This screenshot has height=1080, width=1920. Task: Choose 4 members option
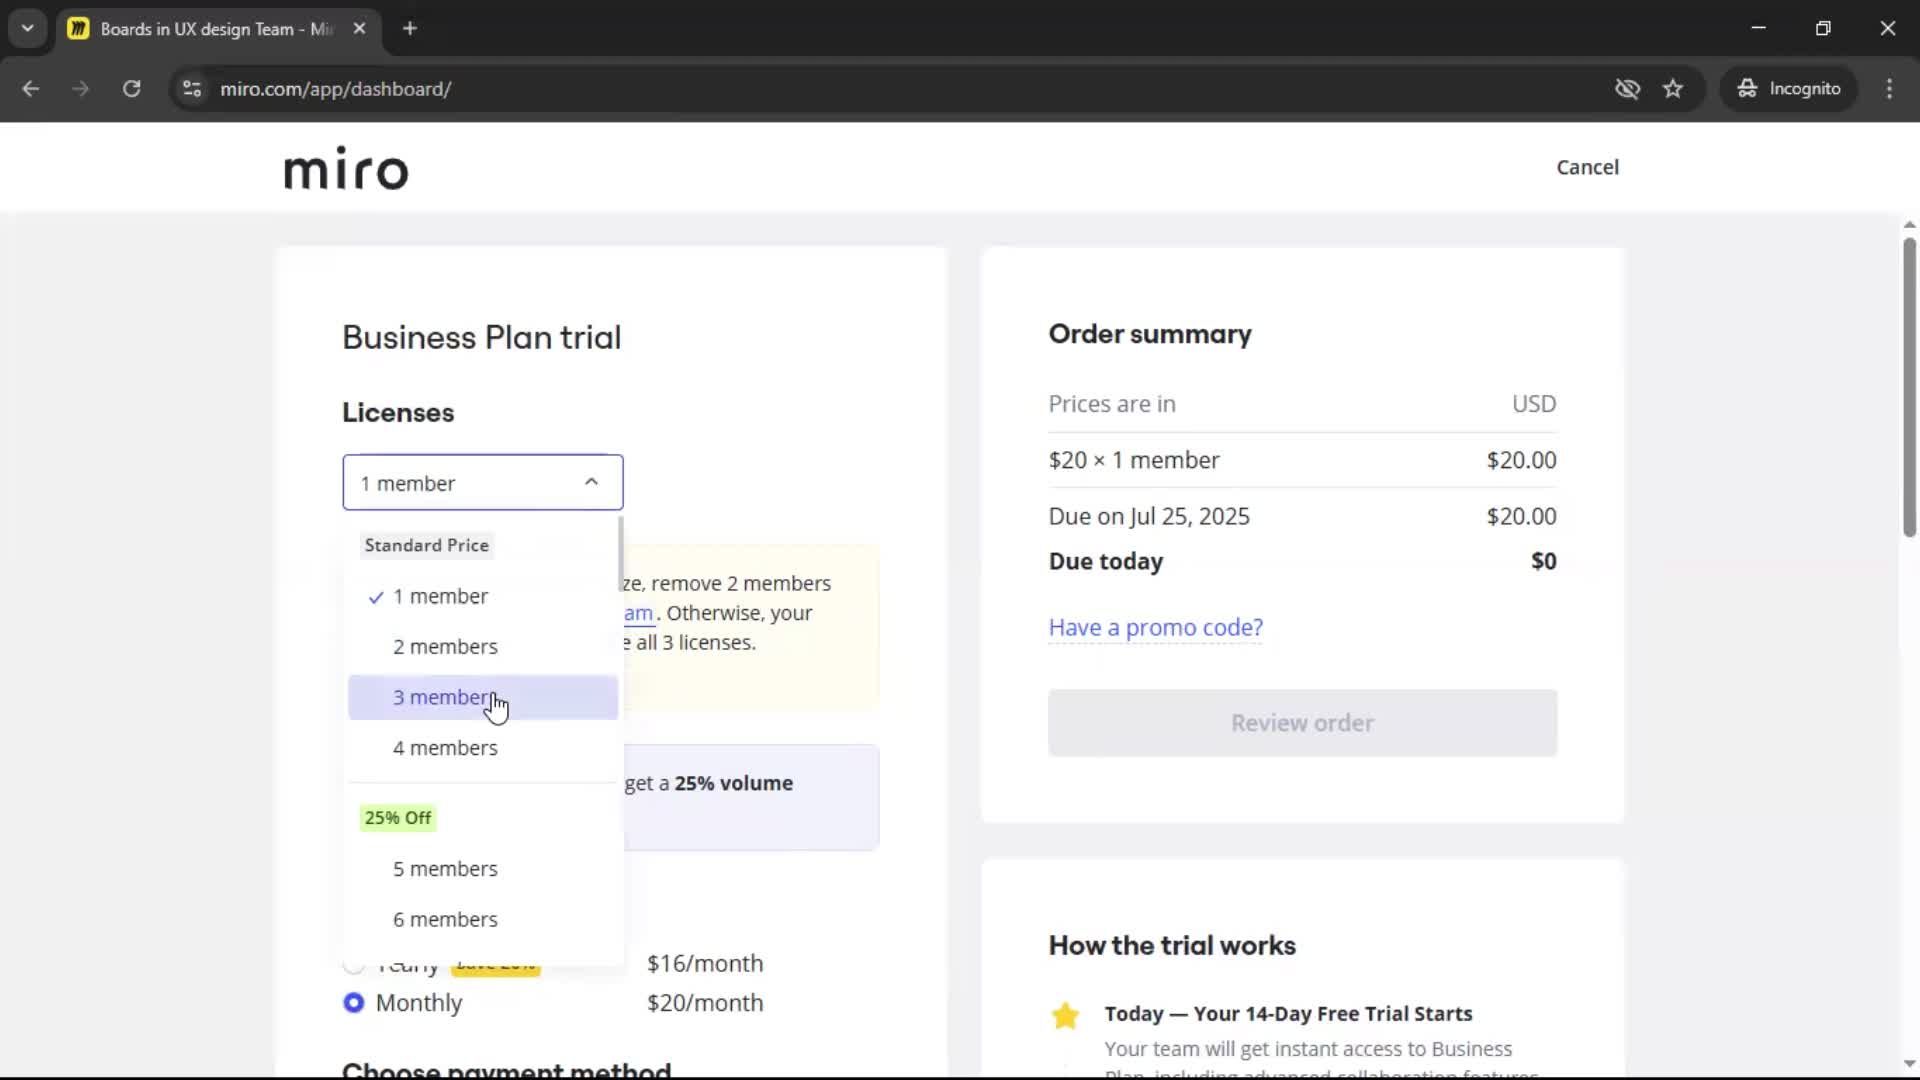coord(482,748)
